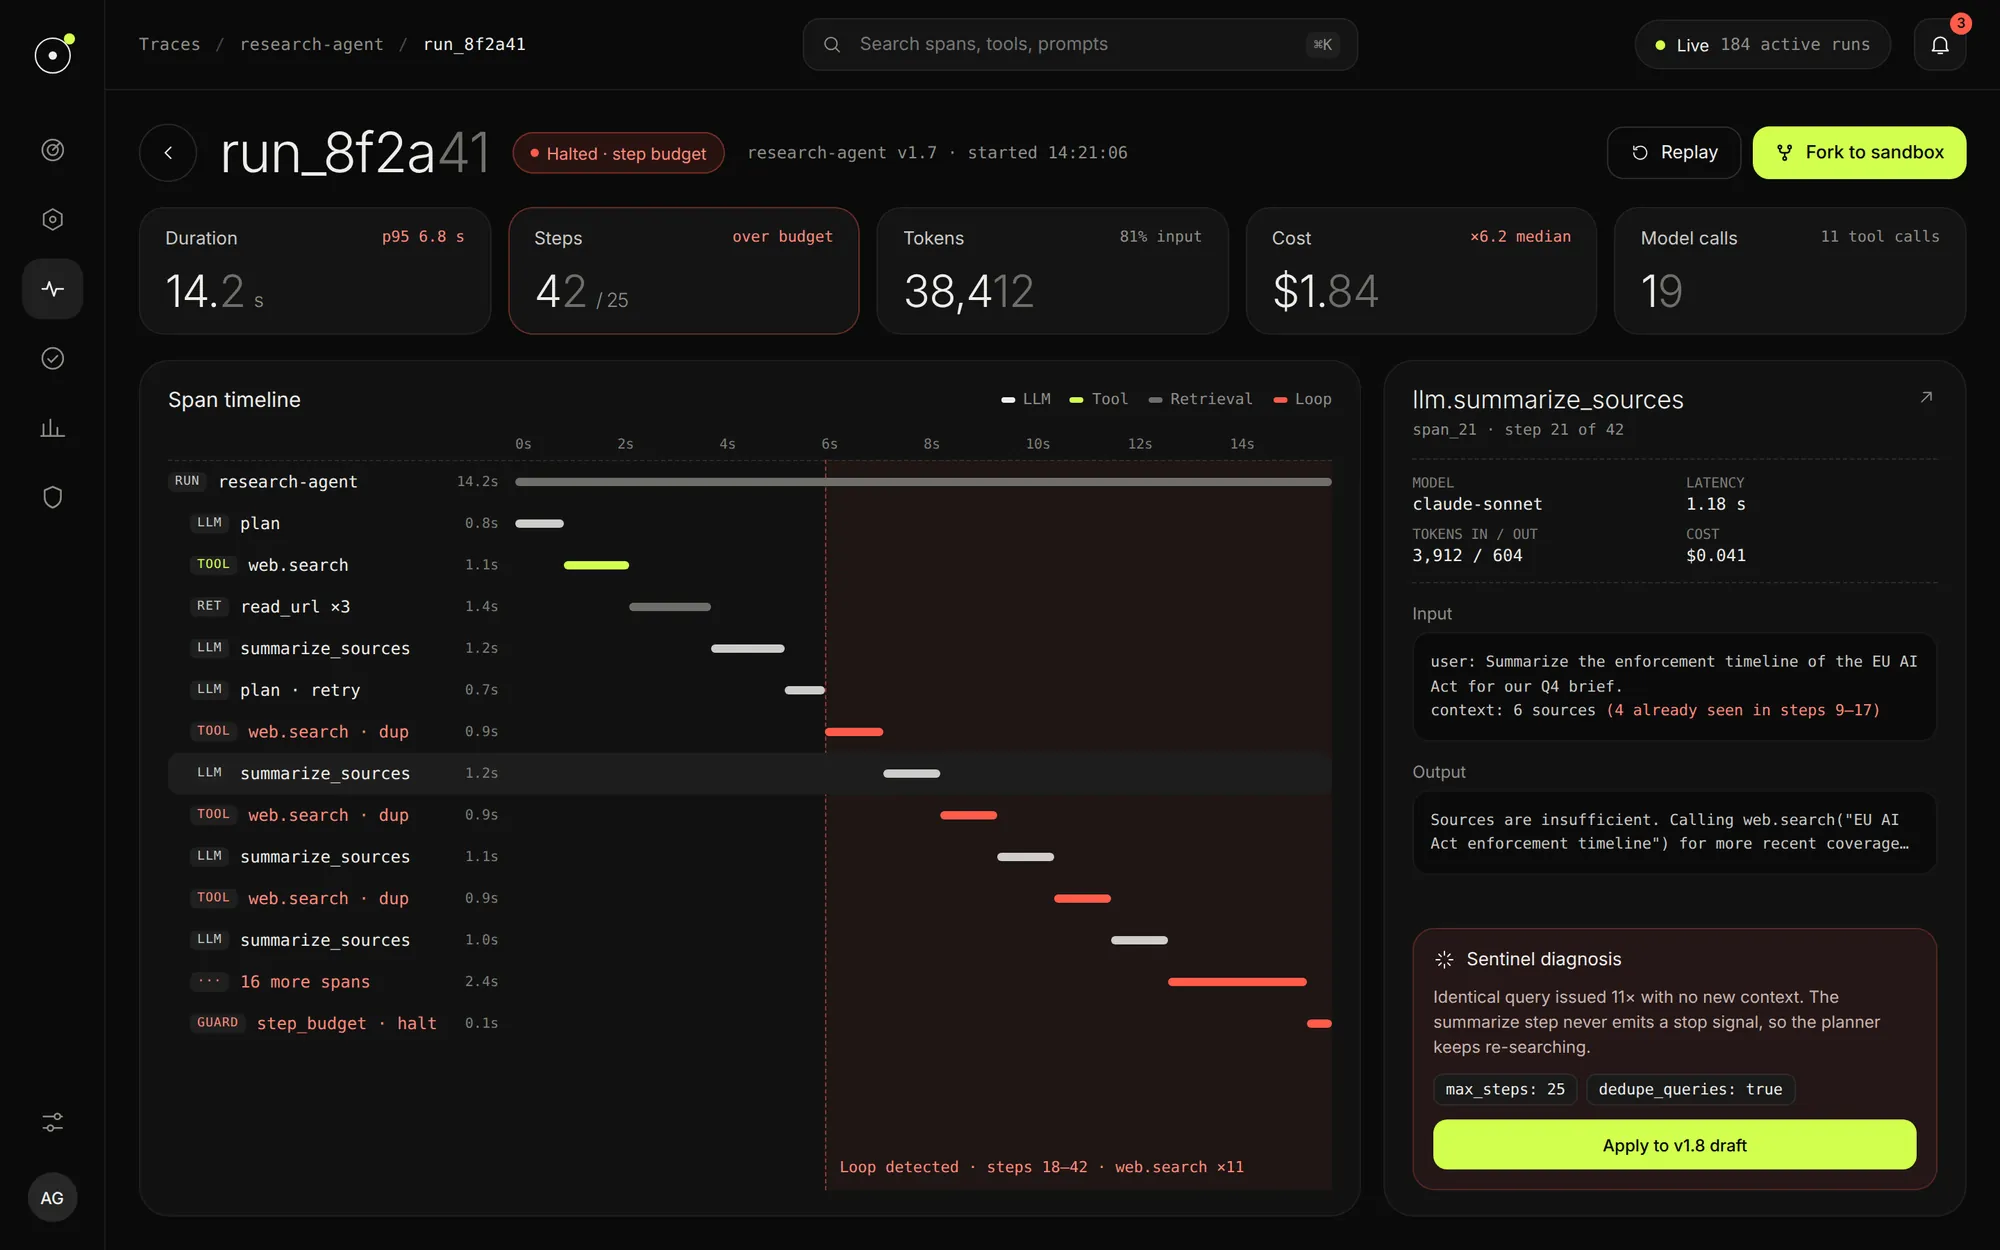Click the app logo icon

[x=53, y=54]
